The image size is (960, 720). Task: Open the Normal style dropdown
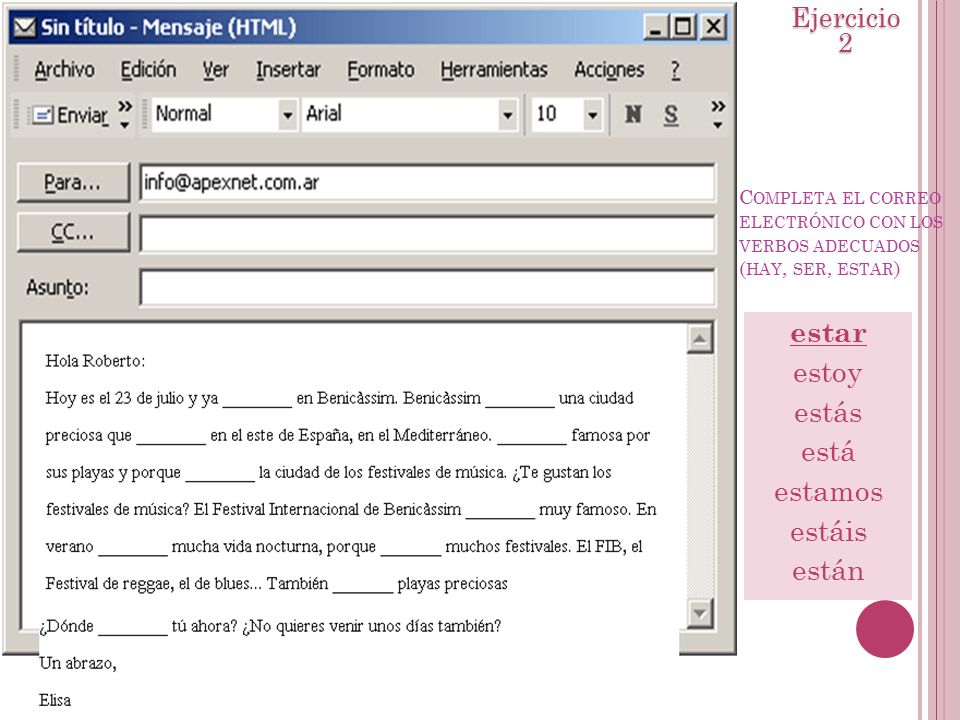click(x=287, y=114)
